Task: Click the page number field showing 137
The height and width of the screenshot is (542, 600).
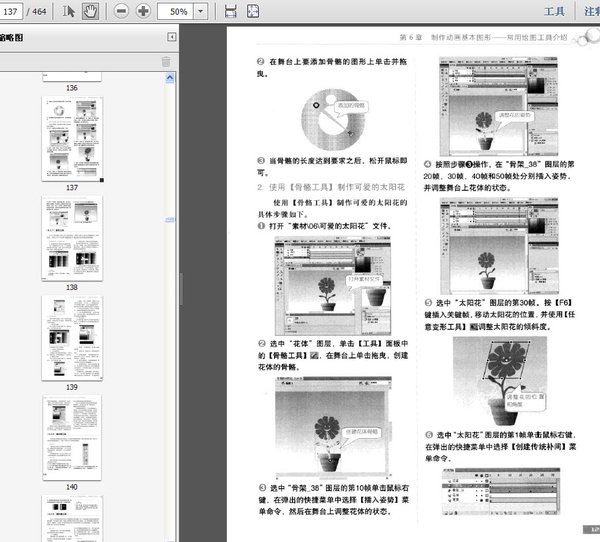Action: tap(15, 12)
